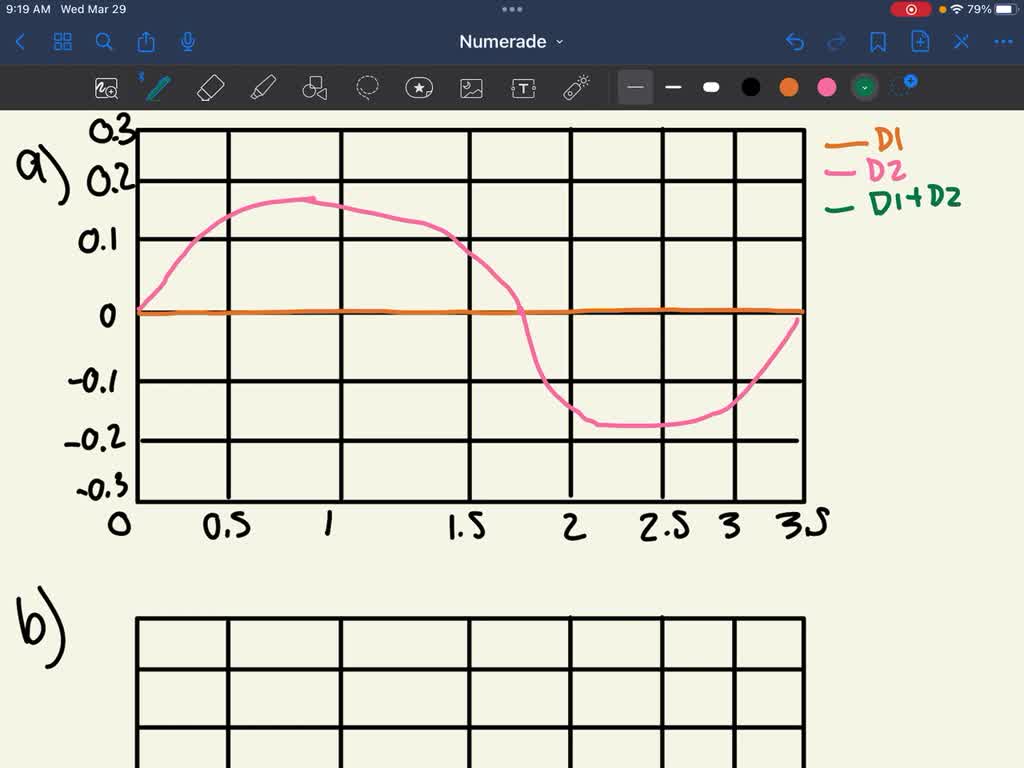1024x768 pixels.
Task: Add a text box with the T tool
Action: [x=522, y=88]
